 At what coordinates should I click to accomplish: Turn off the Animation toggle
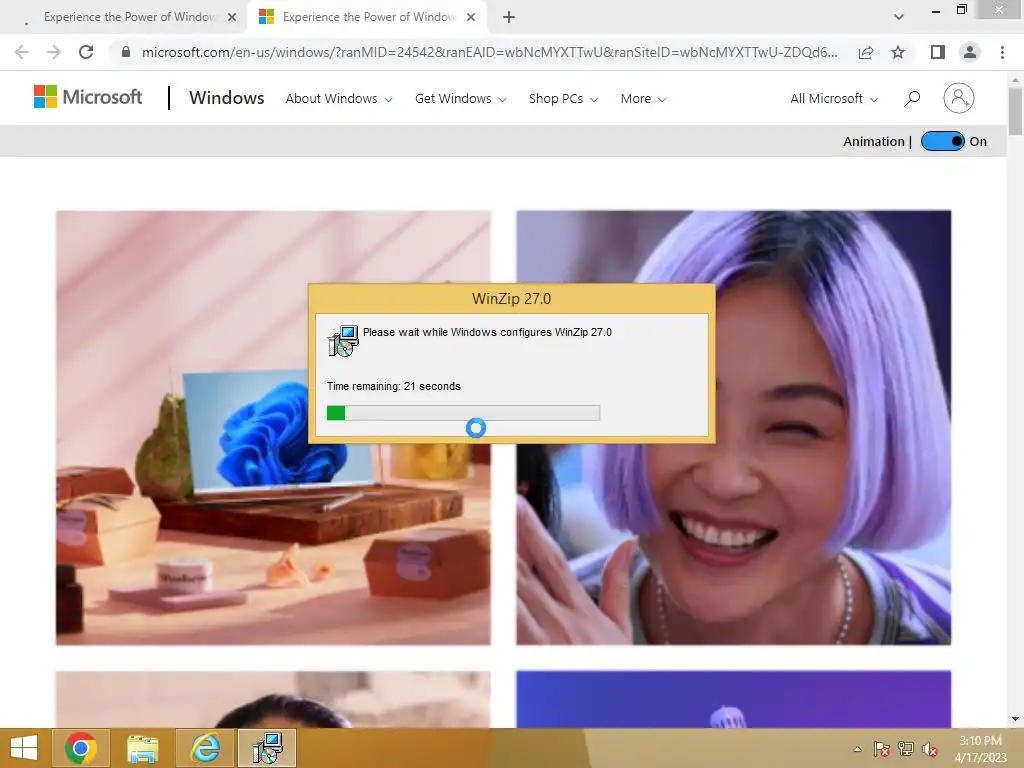[942, 141]
